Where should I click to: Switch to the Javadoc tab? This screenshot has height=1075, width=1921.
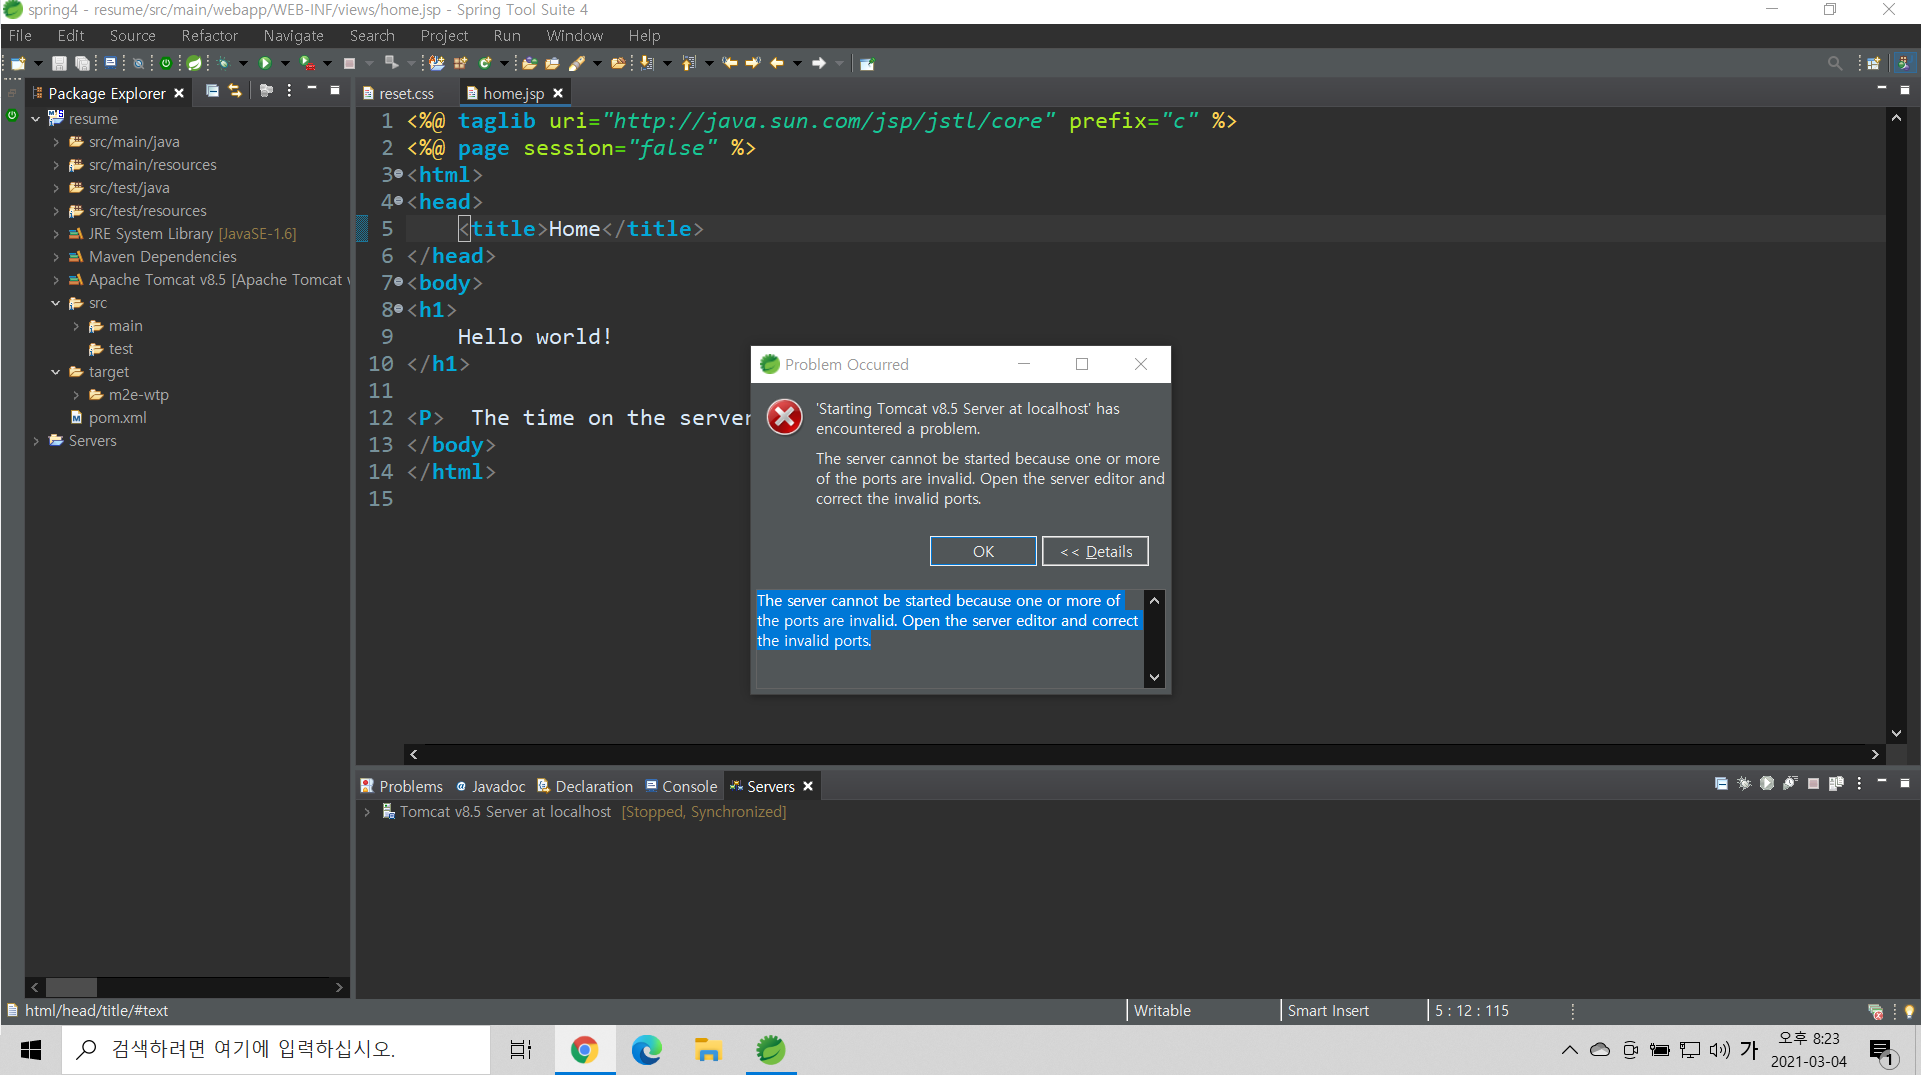(x=491, y=786)
